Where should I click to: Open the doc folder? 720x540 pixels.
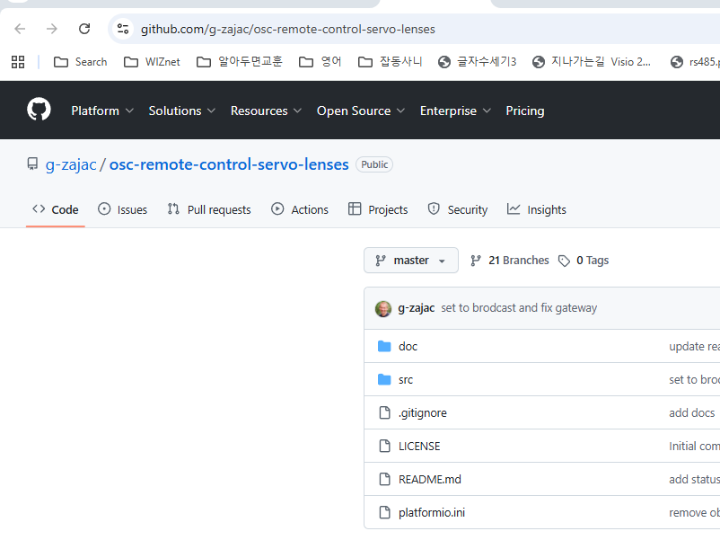[x=408, y=346]
